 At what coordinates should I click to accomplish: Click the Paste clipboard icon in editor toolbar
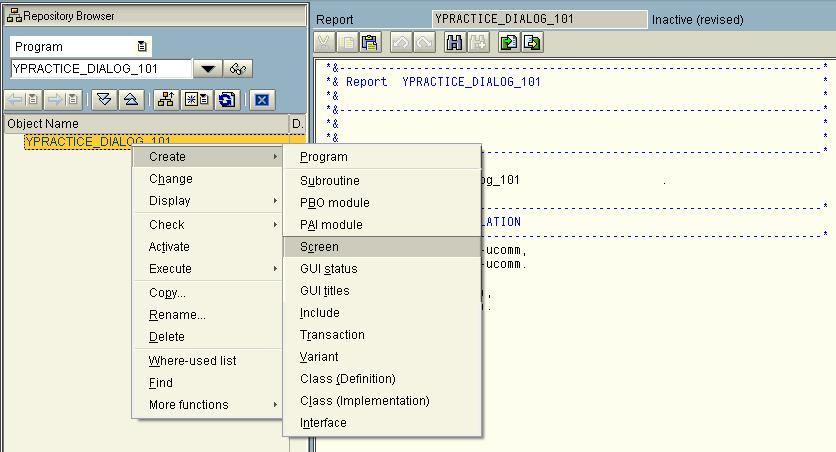[370, 43]
